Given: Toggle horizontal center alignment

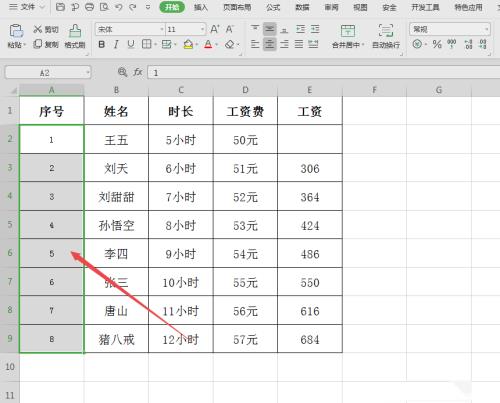Looking at the screenshot, I should click(270, 44).
